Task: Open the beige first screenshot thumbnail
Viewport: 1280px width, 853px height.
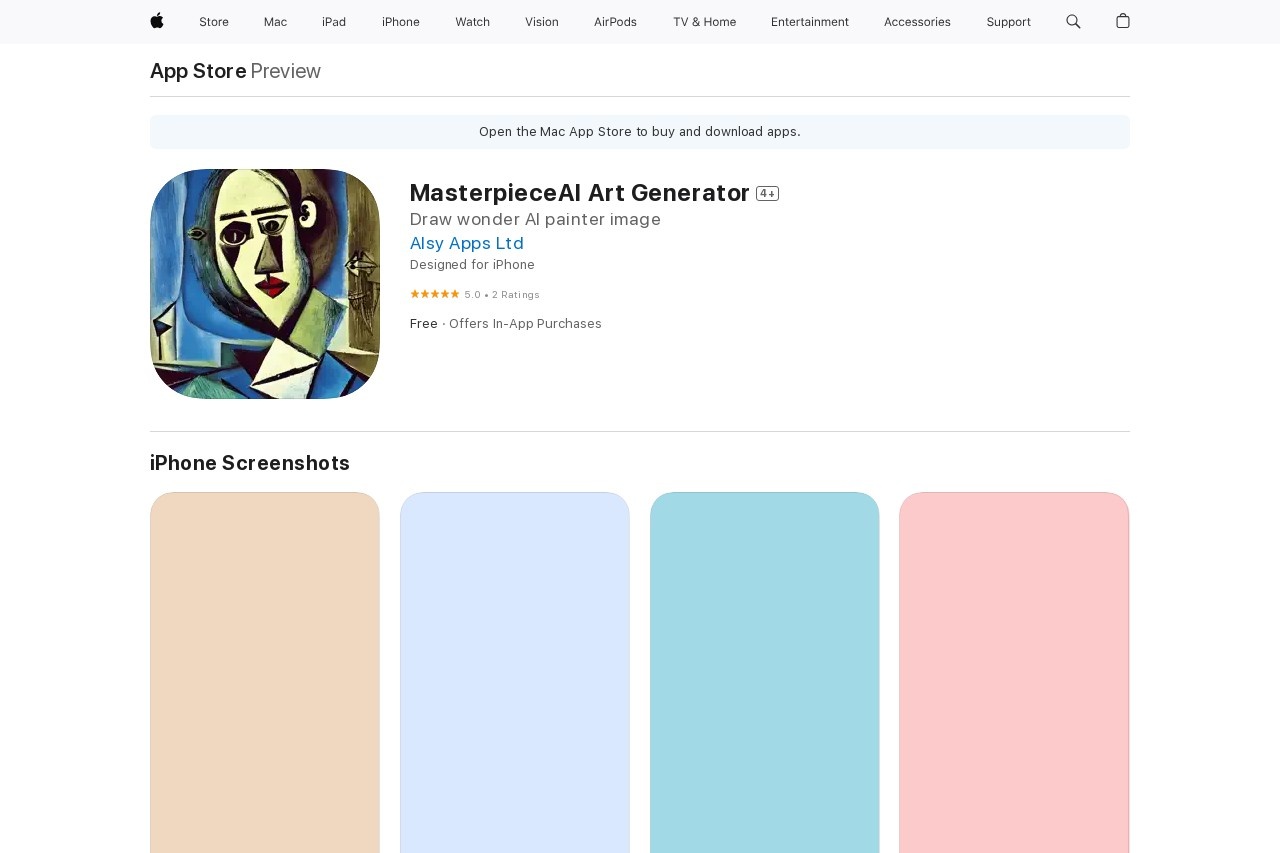Action: coord(265,672)
